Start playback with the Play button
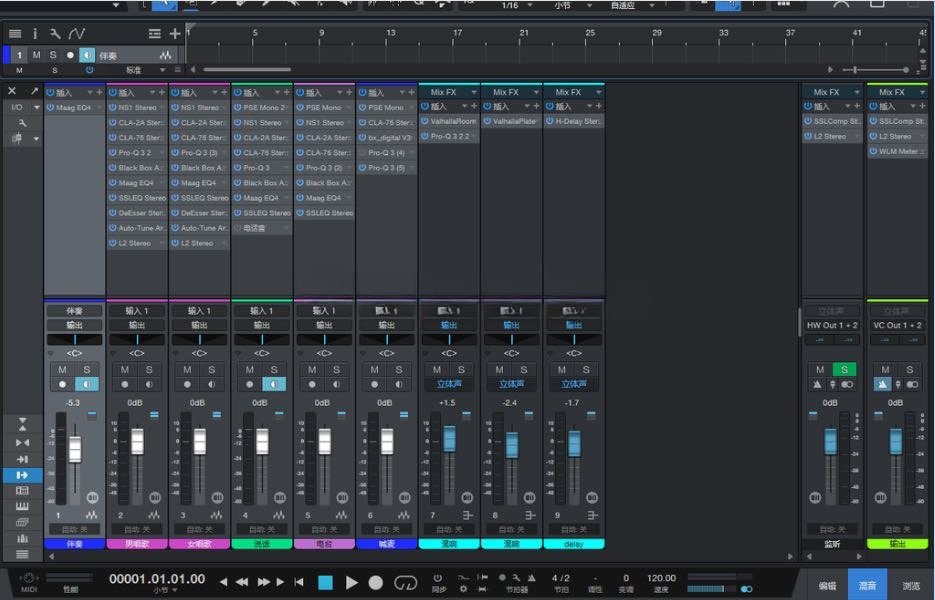 click(x=352, y=582)
